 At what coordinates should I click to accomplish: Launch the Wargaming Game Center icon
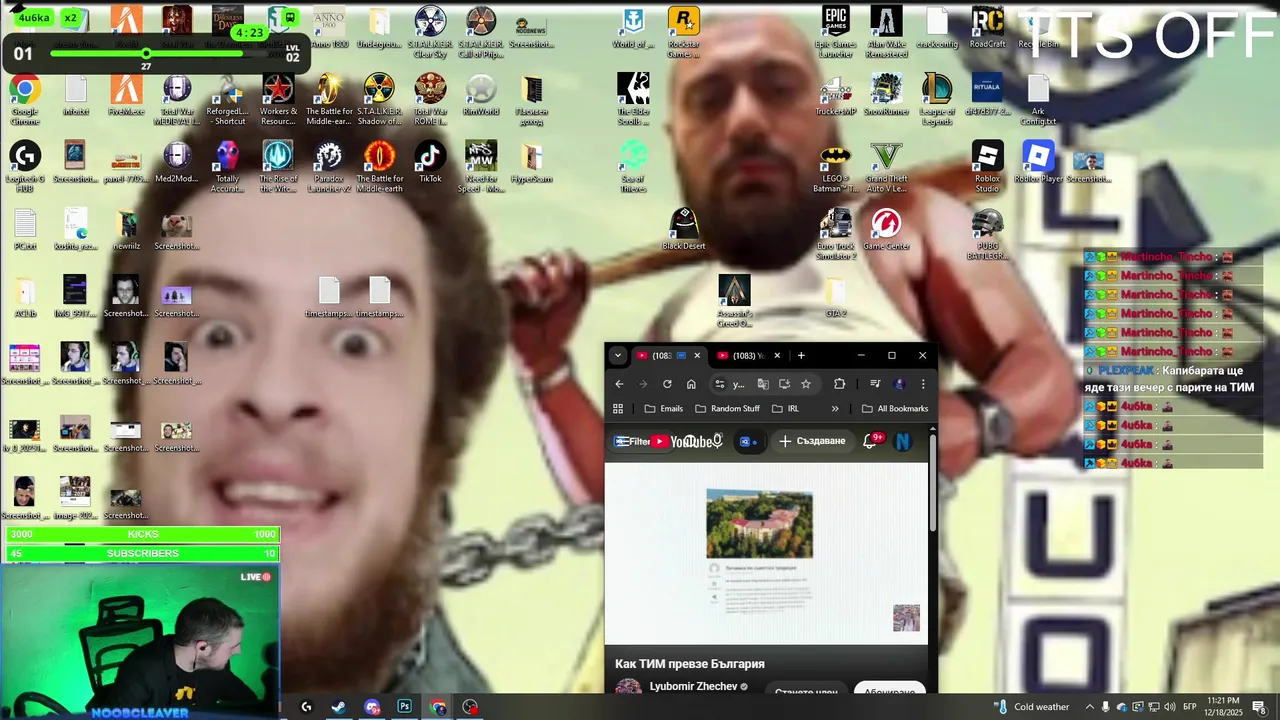pyautogui.click(x=886, y=229)
